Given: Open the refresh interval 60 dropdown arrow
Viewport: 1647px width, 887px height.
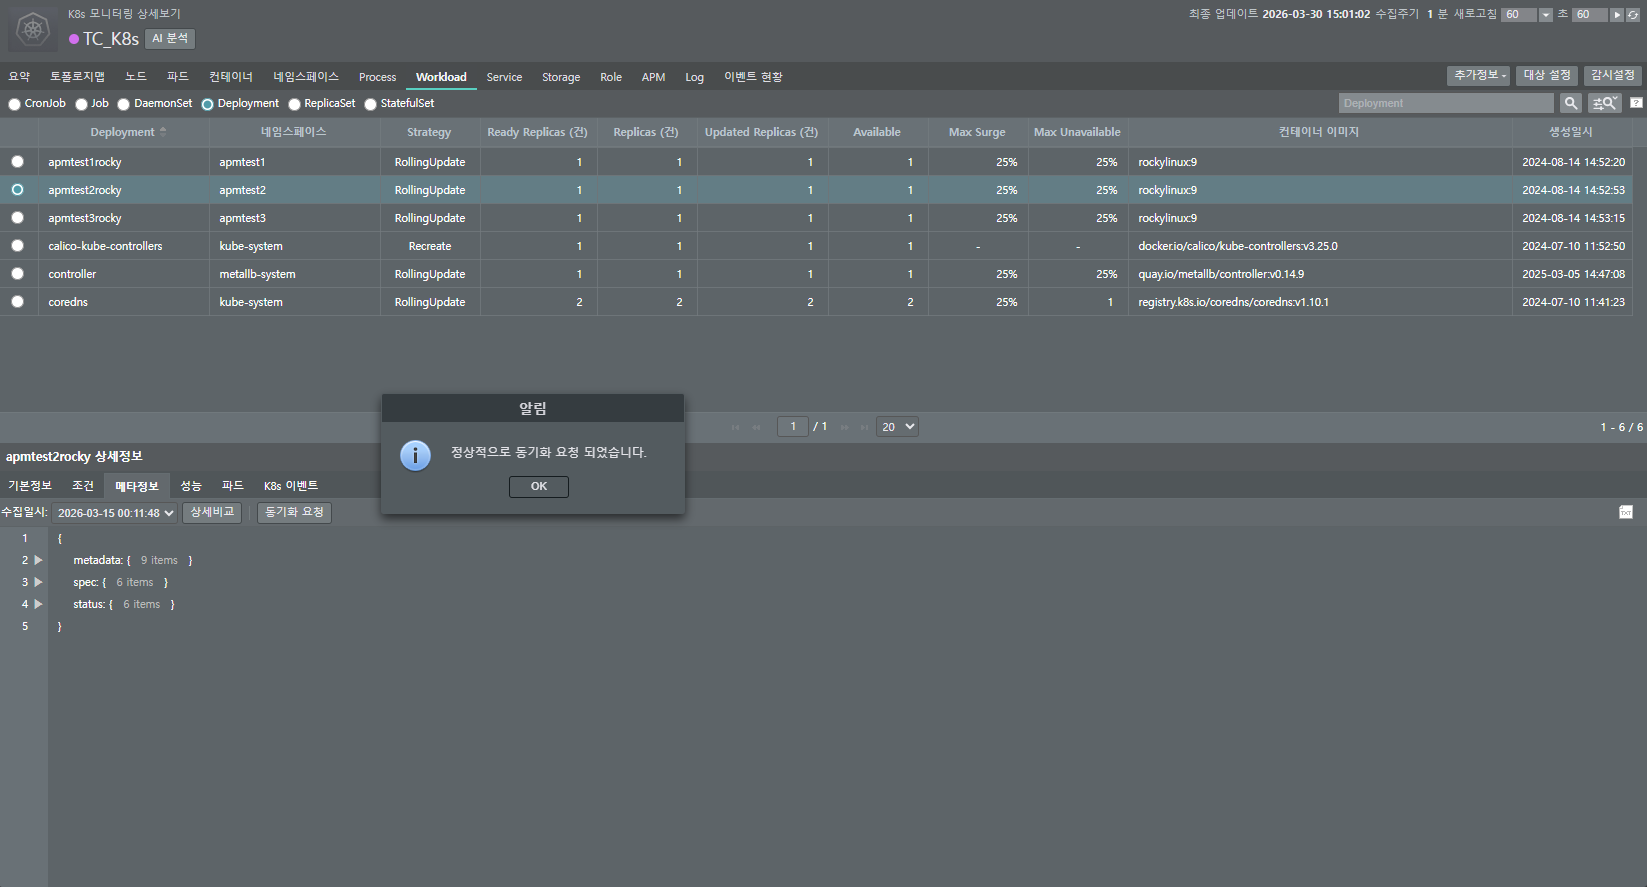Looking at the screenshot, I should point(1546,15).
